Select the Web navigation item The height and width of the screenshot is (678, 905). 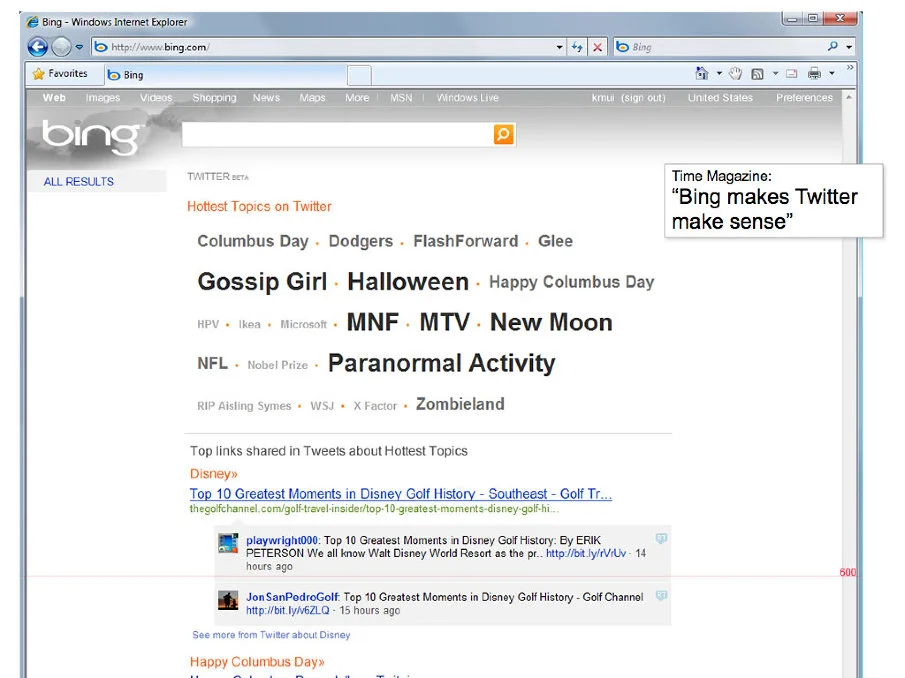tap(54, 98)
